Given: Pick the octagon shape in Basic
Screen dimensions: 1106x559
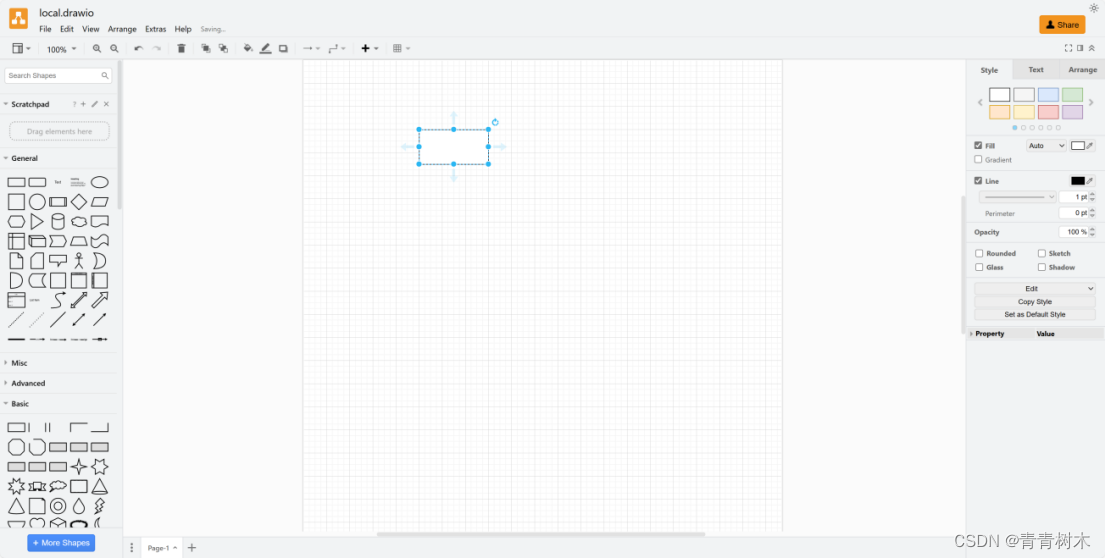Looking at the screenshot, I should coord(16,447).
